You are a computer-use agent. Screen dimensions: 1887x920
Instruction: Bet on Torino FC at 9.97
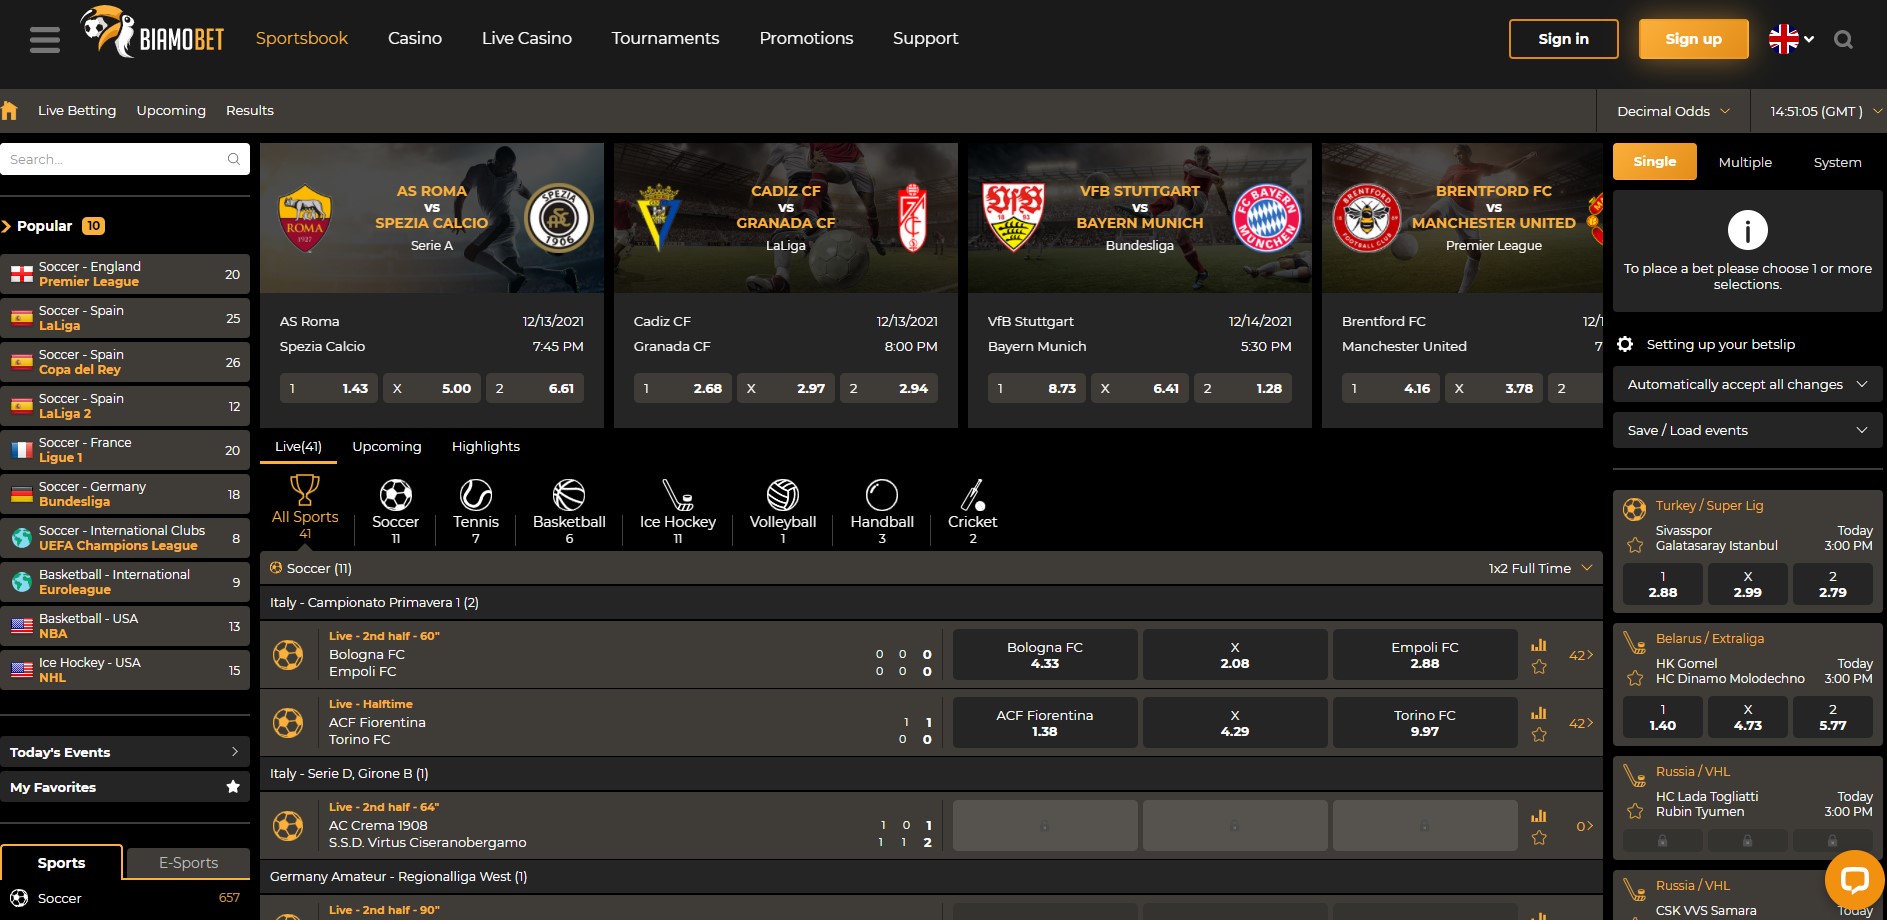pyautogui.click(x=1425, y=723)
